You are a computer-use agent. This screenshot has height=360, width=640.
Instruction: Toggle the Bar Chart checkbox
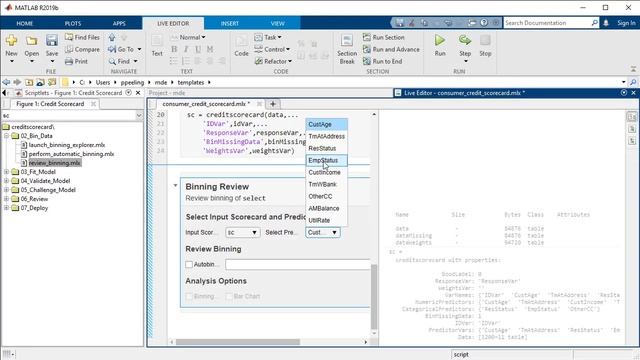click(229, 296)
